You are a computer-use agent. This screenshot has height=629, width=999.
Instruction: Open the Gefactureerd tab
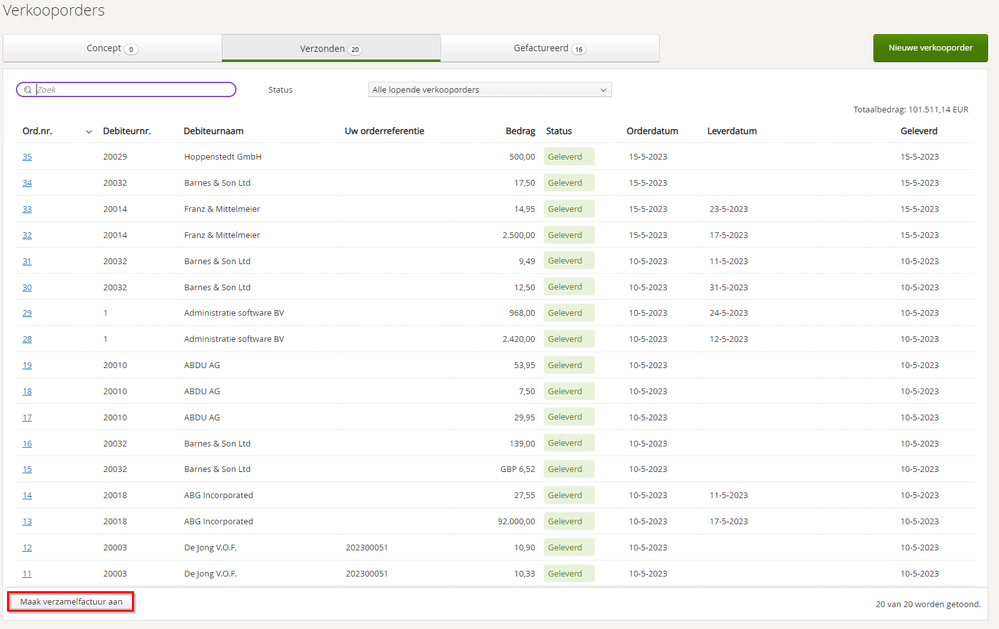[549, 48]
